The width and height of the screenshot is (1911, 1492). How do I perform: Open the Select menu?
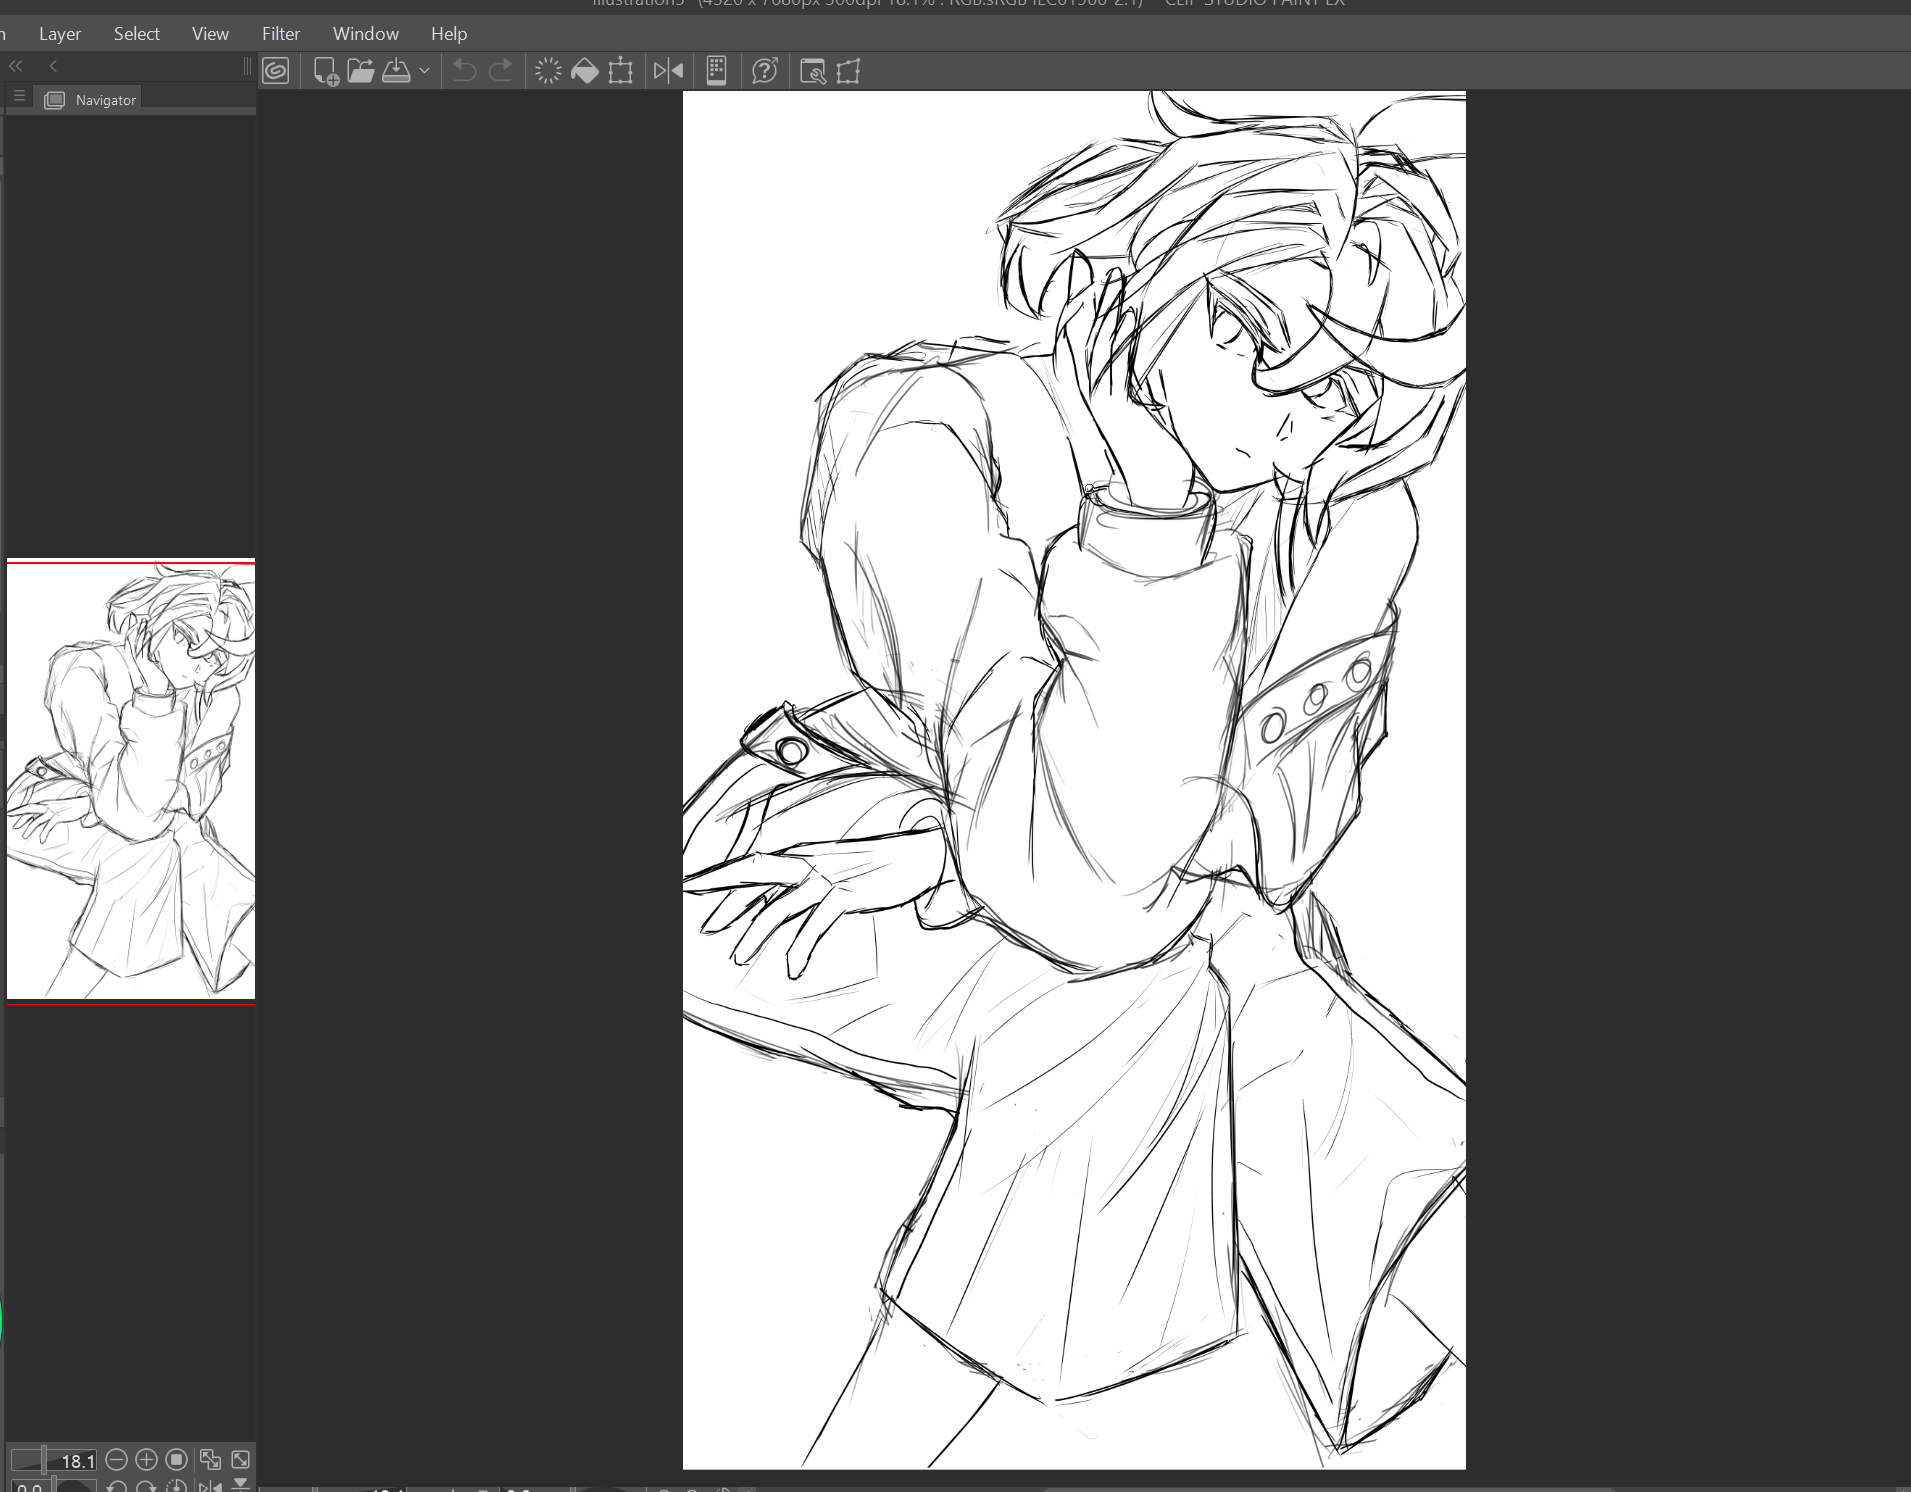click(x=137, y=34)
